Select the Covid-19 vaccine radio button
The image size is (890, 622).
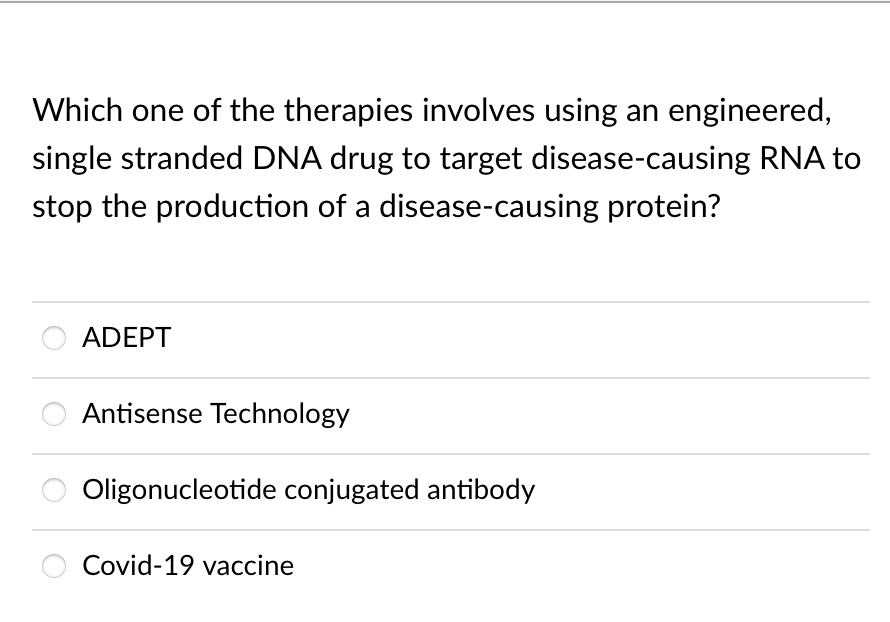click(x=54, y=566)
